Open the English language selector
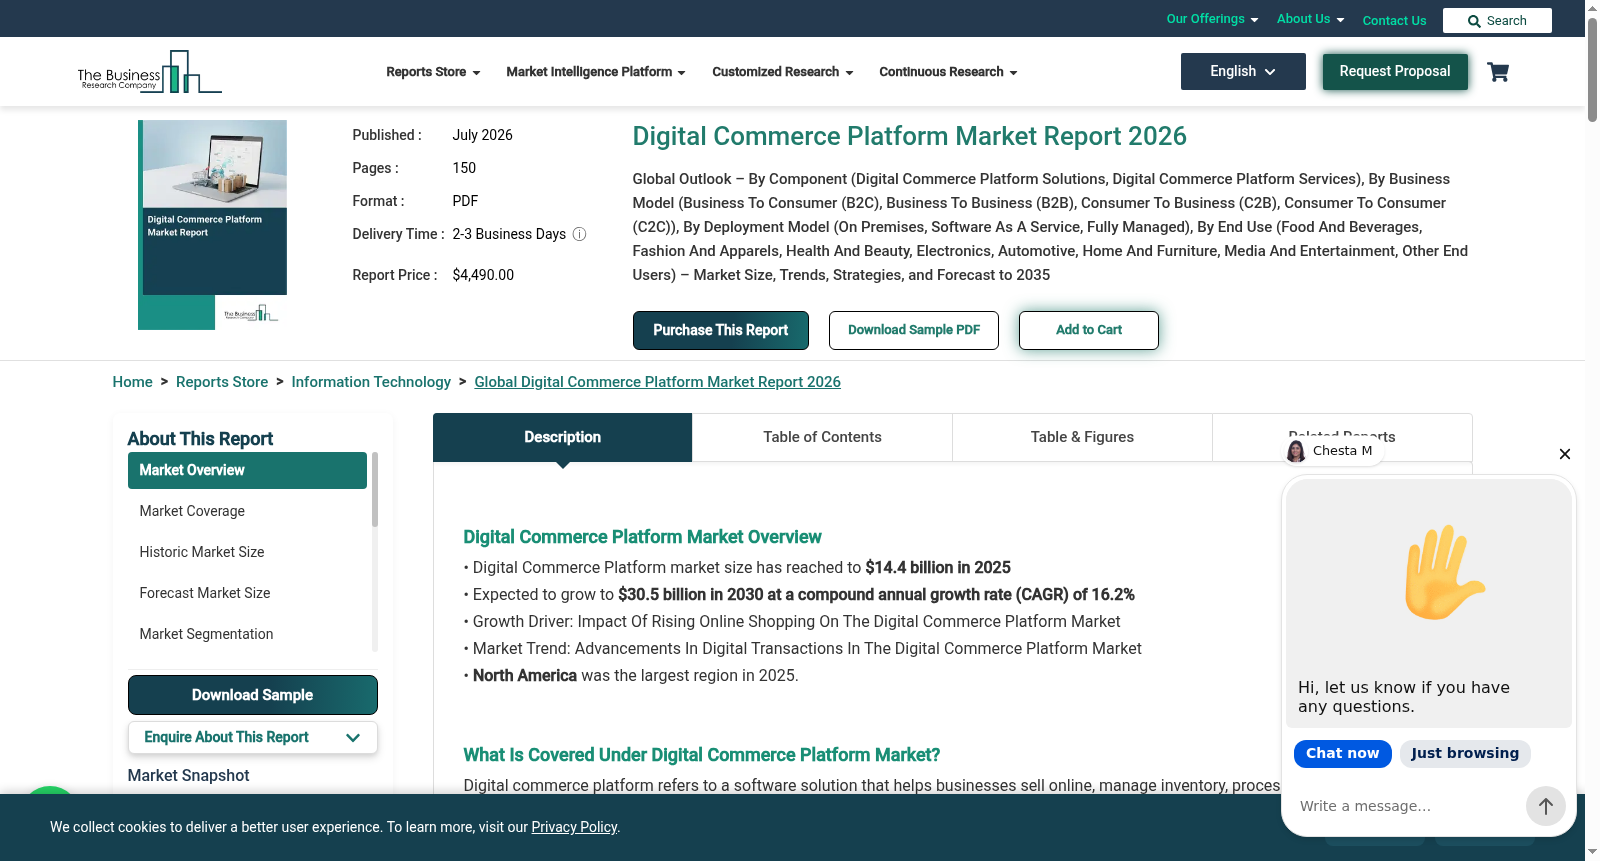This screenshot has width=1600, height=861. coord(1243,72)
